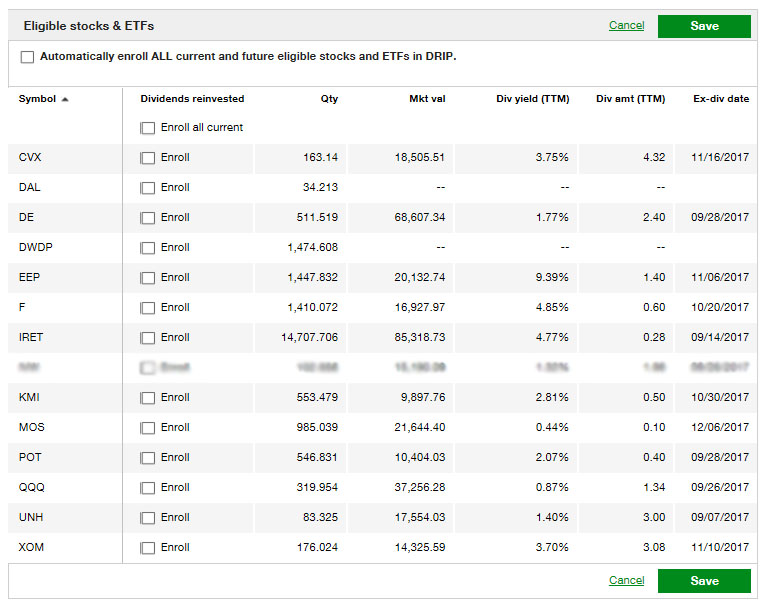Select the MOS symbol

point(32,427)
